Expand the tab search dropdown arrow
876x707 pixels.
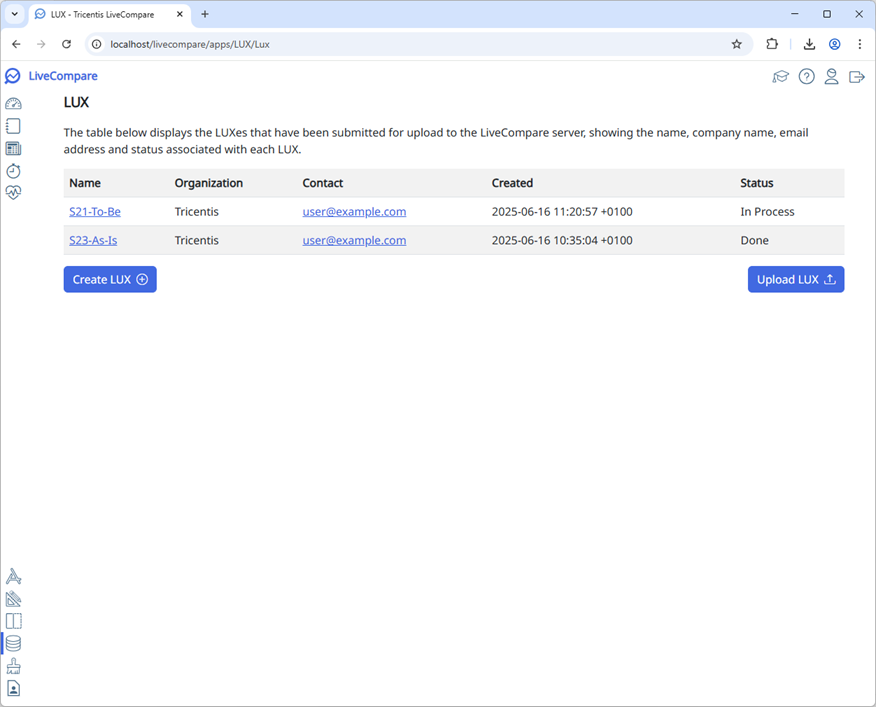click(x=14, y=14)
